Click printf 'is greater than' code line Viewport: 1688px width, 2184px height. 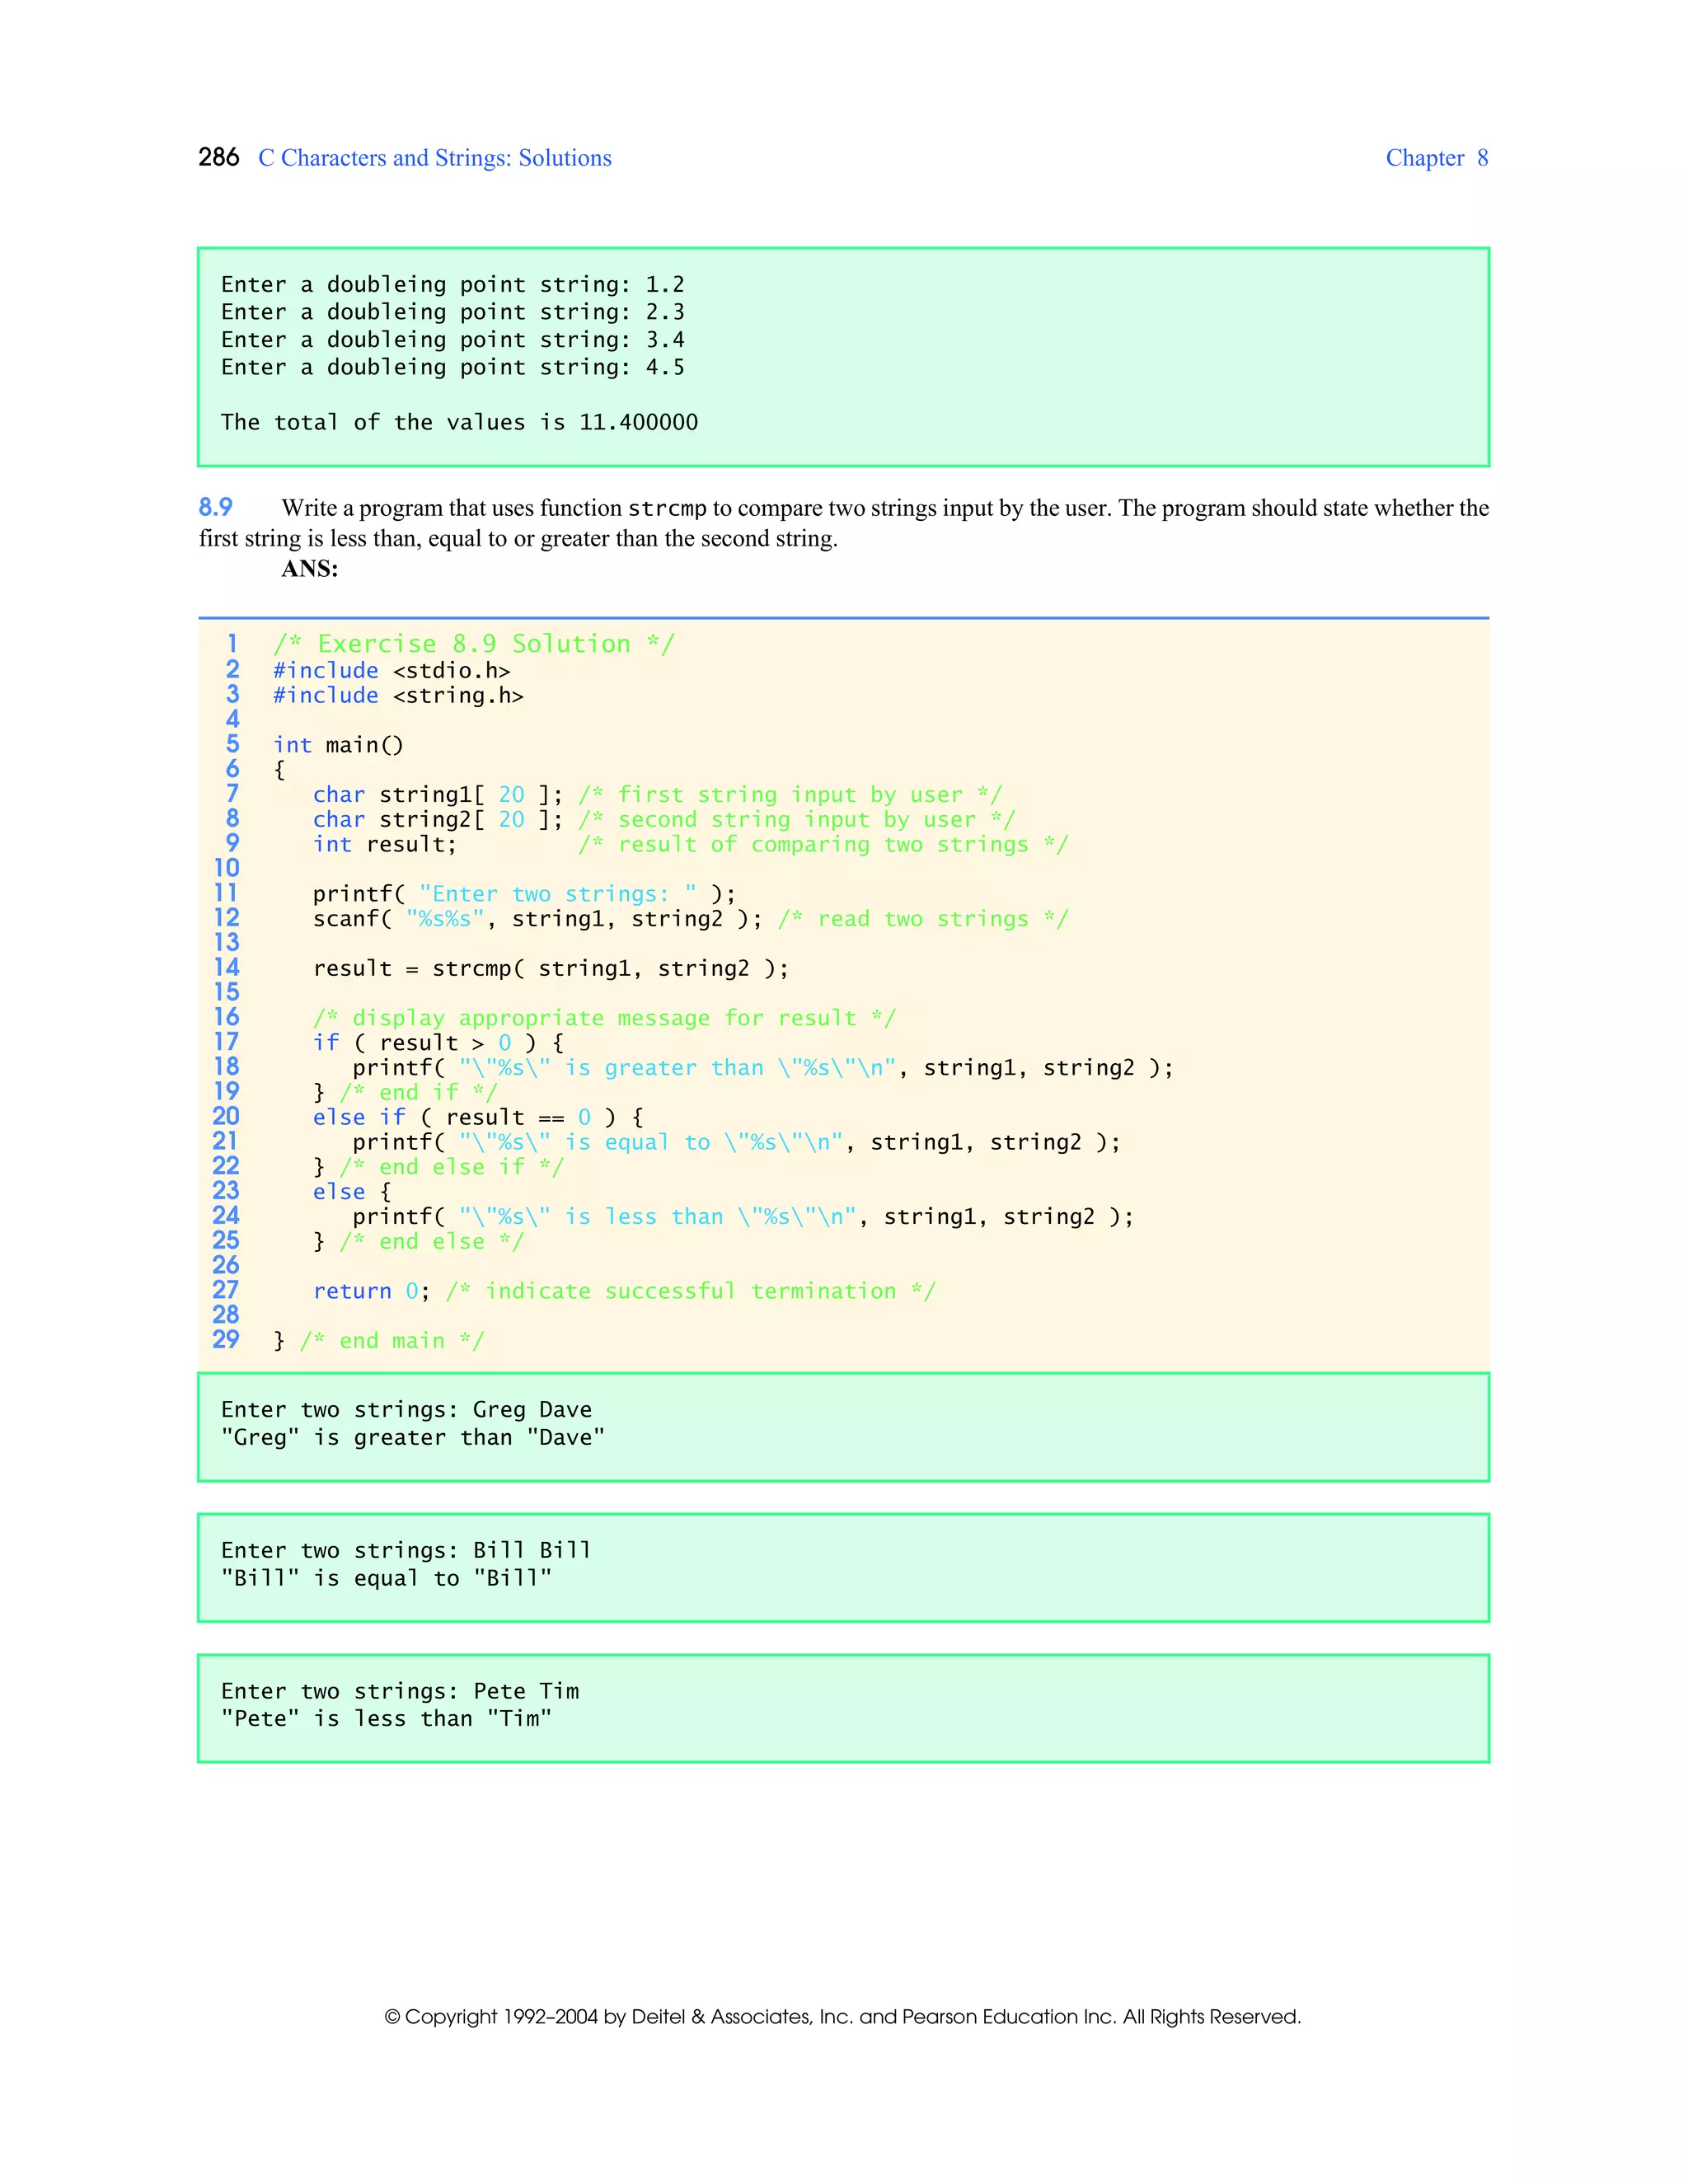763,1067
